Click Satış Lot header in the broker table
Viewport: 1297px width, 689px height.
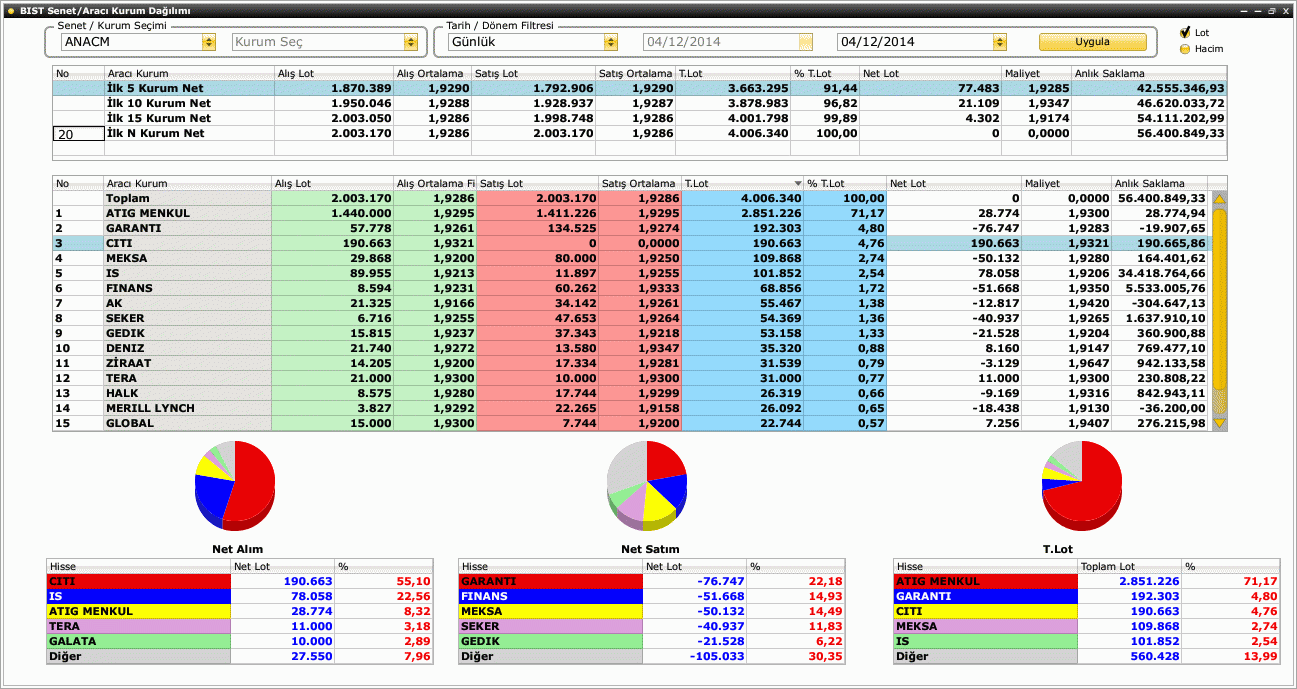(538, 184)
